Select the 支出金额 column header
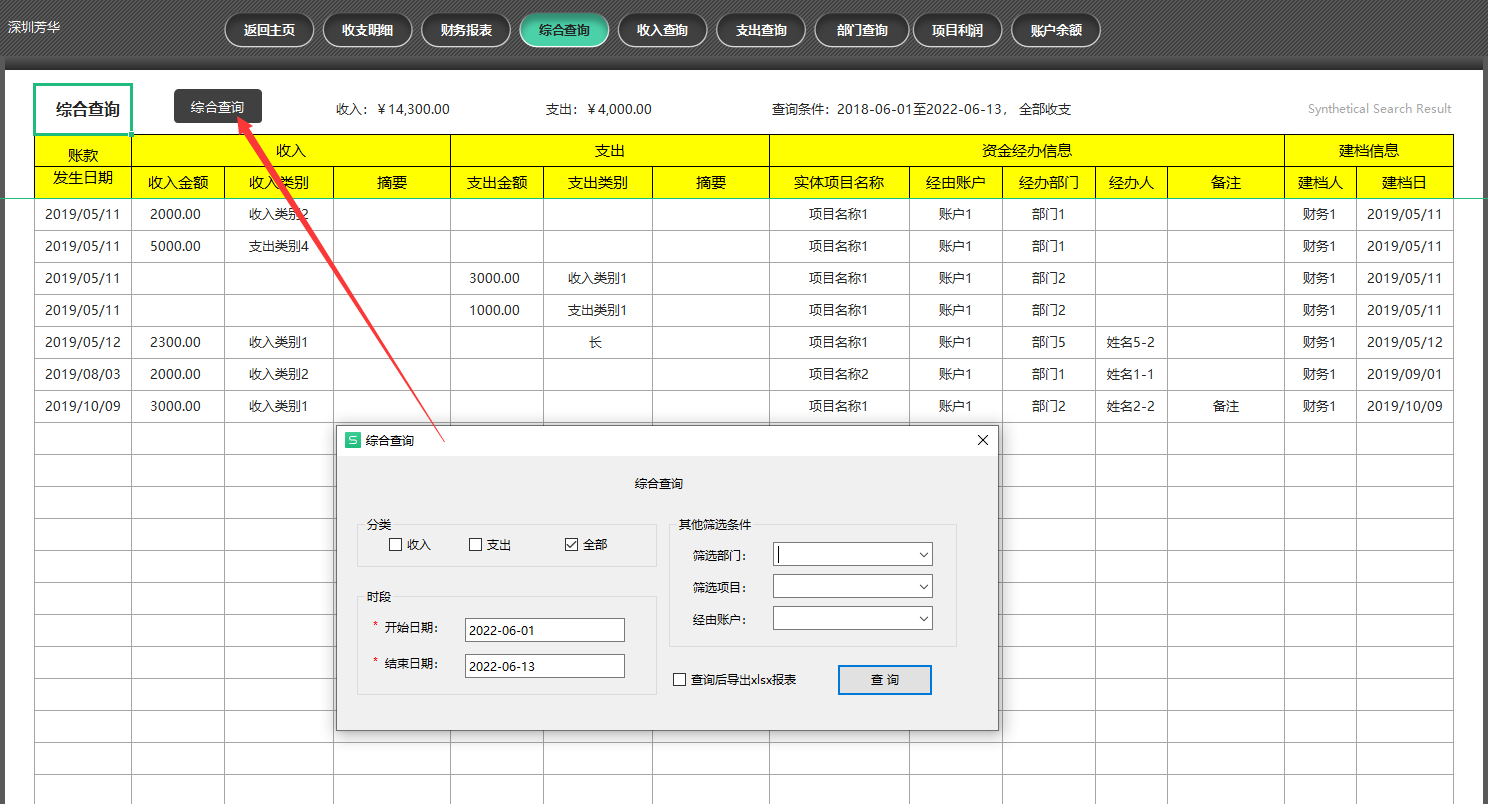 (497, 182)
